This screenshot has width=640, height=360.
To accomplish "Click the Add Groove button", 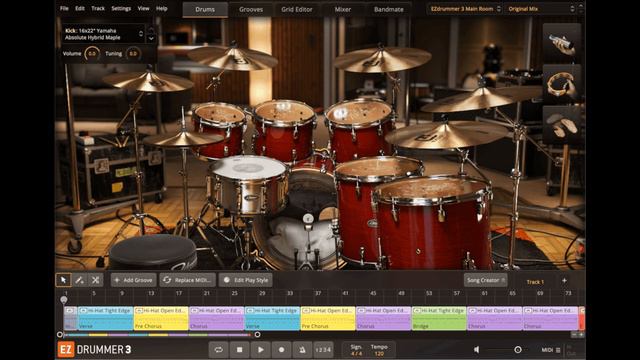I will (x=133, y=280).
